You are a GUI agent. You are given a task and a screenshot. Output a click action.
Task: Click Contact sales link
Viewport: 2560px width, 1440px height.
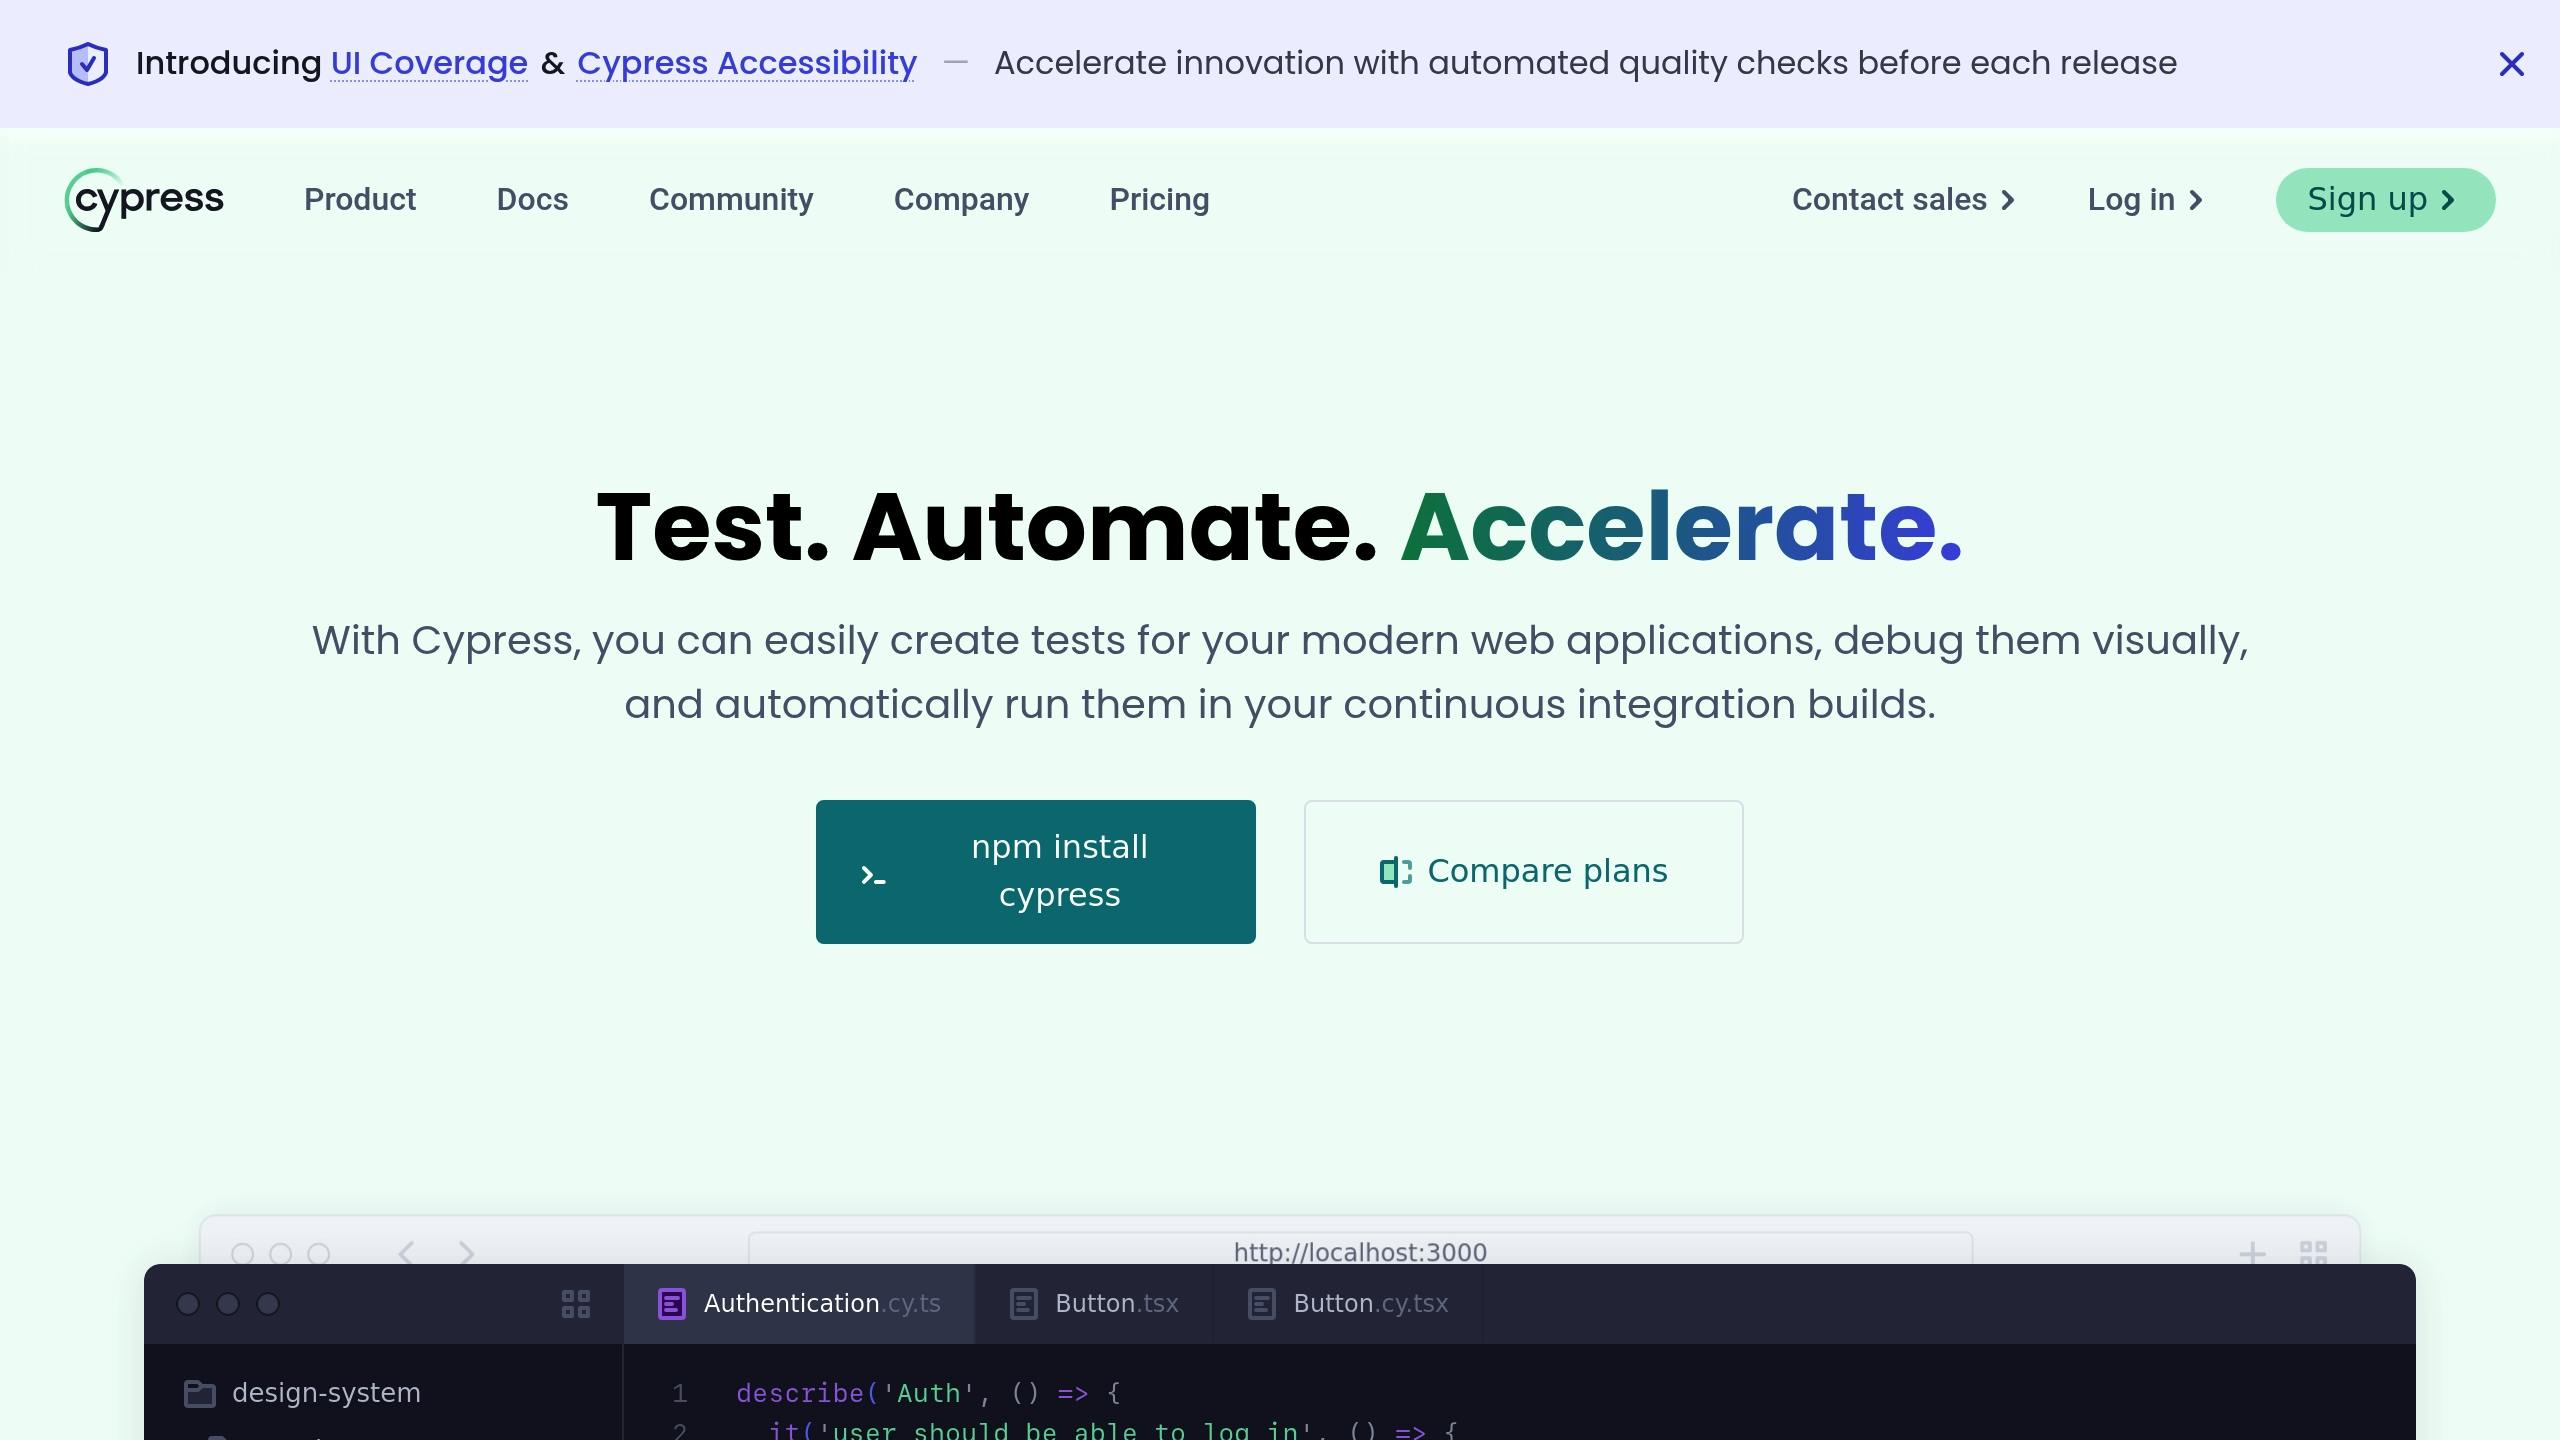[1904, 200]
